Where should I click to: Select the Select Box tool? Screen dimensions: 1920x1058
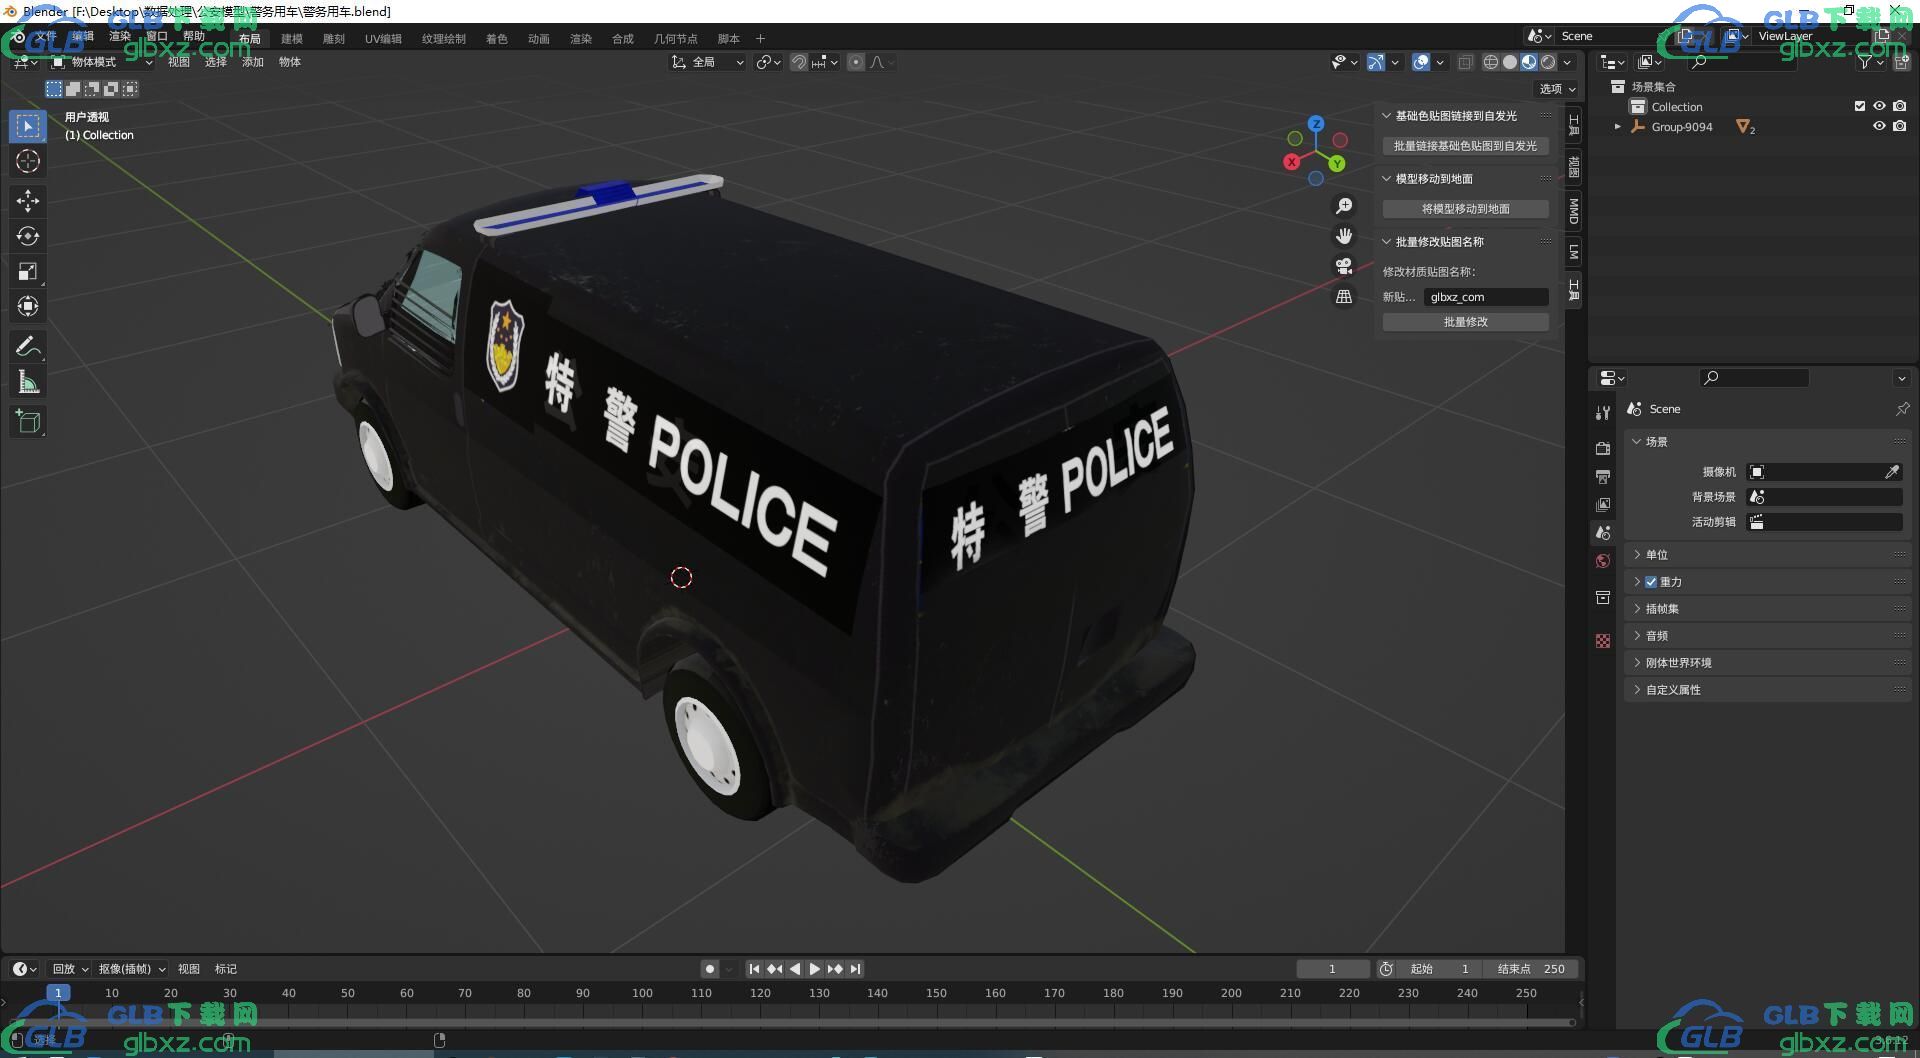click(28, 126)
